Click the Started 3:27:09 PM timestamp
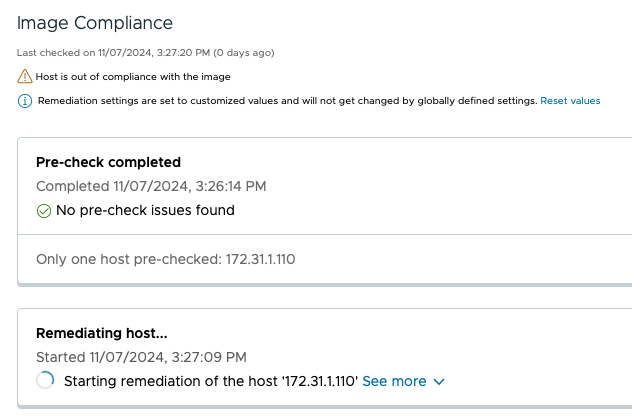This screenshot has height=417, width=632. [141, 357]
